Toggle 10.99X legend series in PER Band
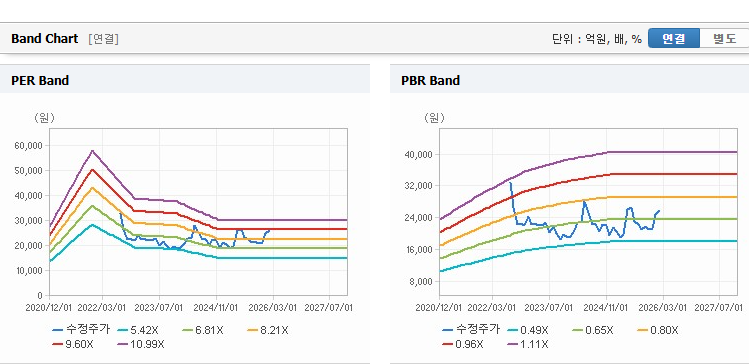 click(x=141, y=344)
